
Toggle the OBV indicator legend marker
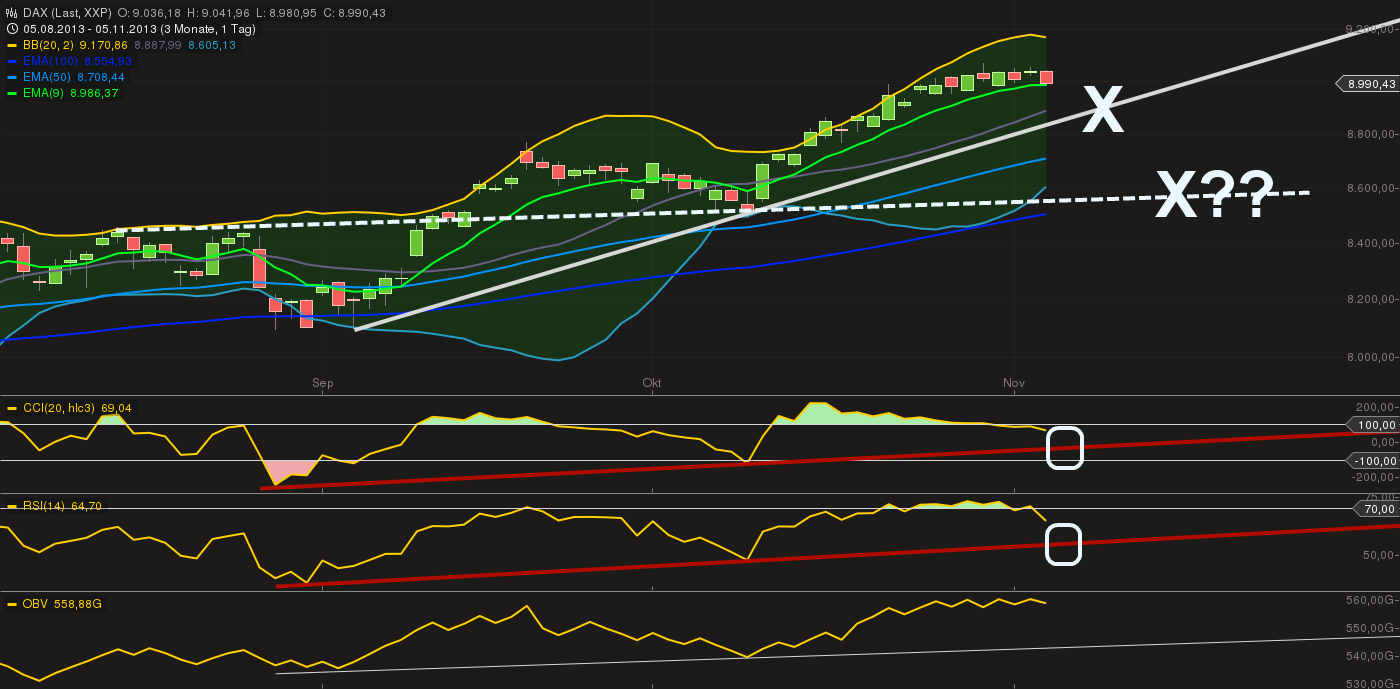click(x=12, y=603)
